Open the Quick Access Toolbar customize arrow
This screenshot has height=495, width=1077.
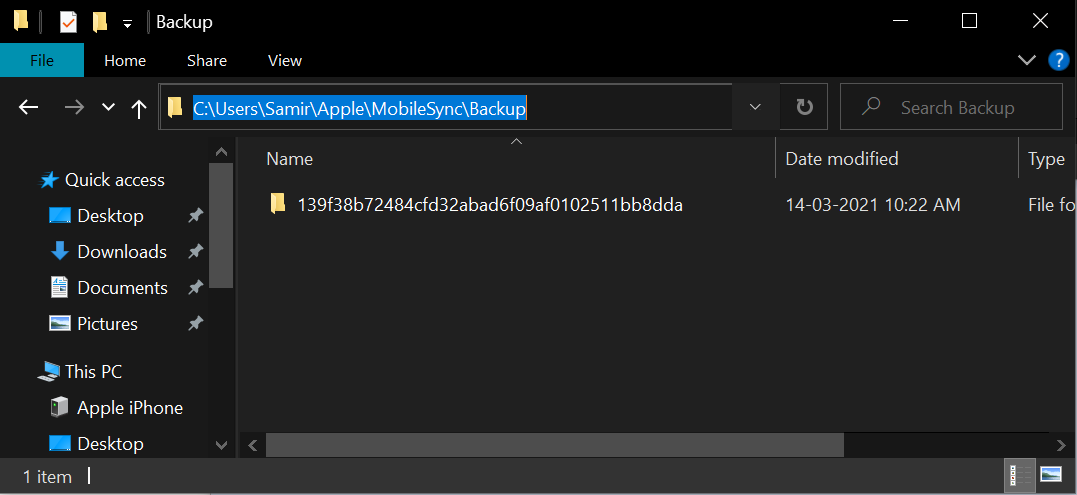(x=127, y=22)
